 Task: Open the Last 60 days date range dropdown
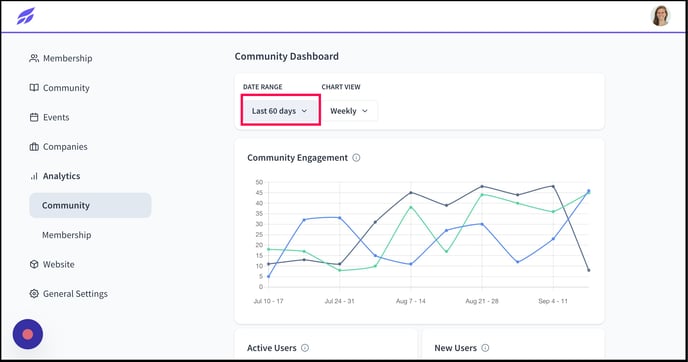[x=280, y=111]
